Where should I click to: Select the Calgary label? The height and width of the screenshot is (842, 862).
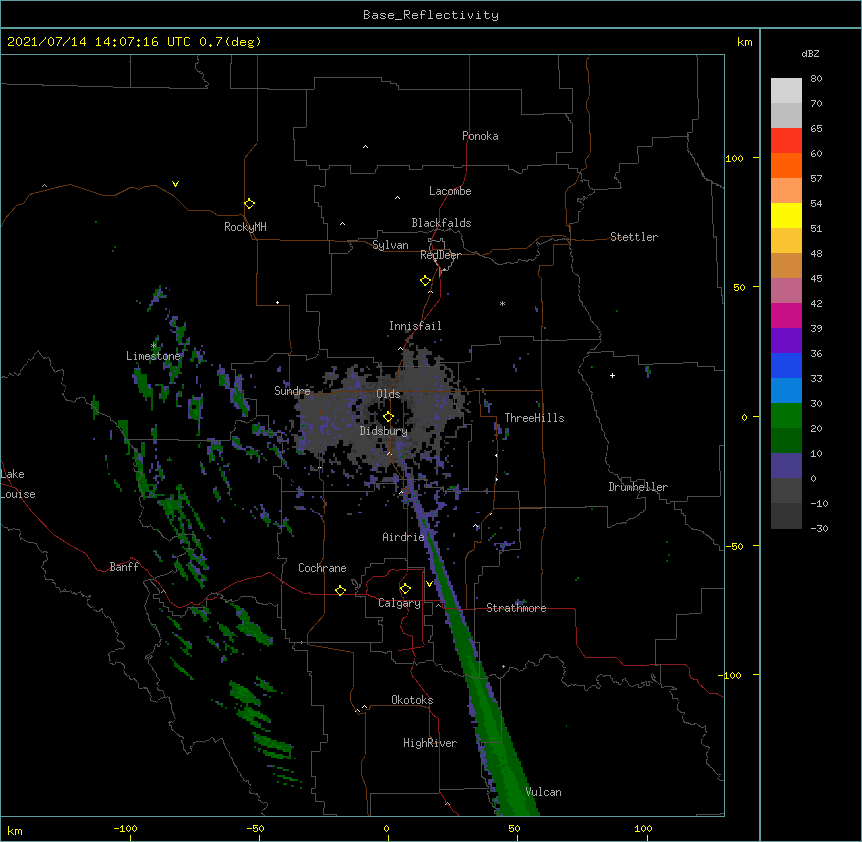399,603
